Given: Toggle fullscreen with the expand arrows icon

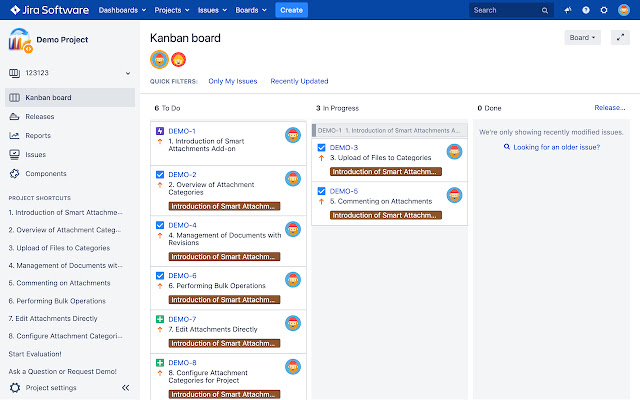Looking at the screenshot, I should [x=620, y=38].
